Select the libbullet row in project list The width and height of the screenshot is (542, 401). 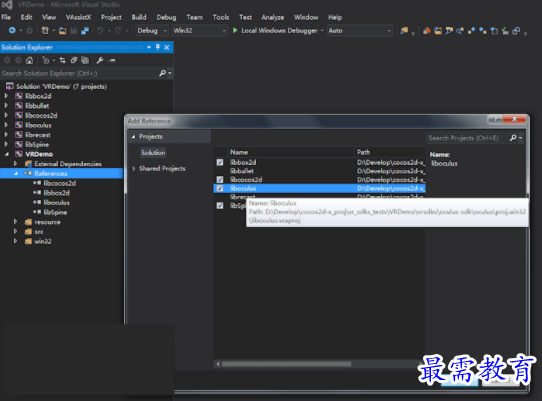point(319,171)
